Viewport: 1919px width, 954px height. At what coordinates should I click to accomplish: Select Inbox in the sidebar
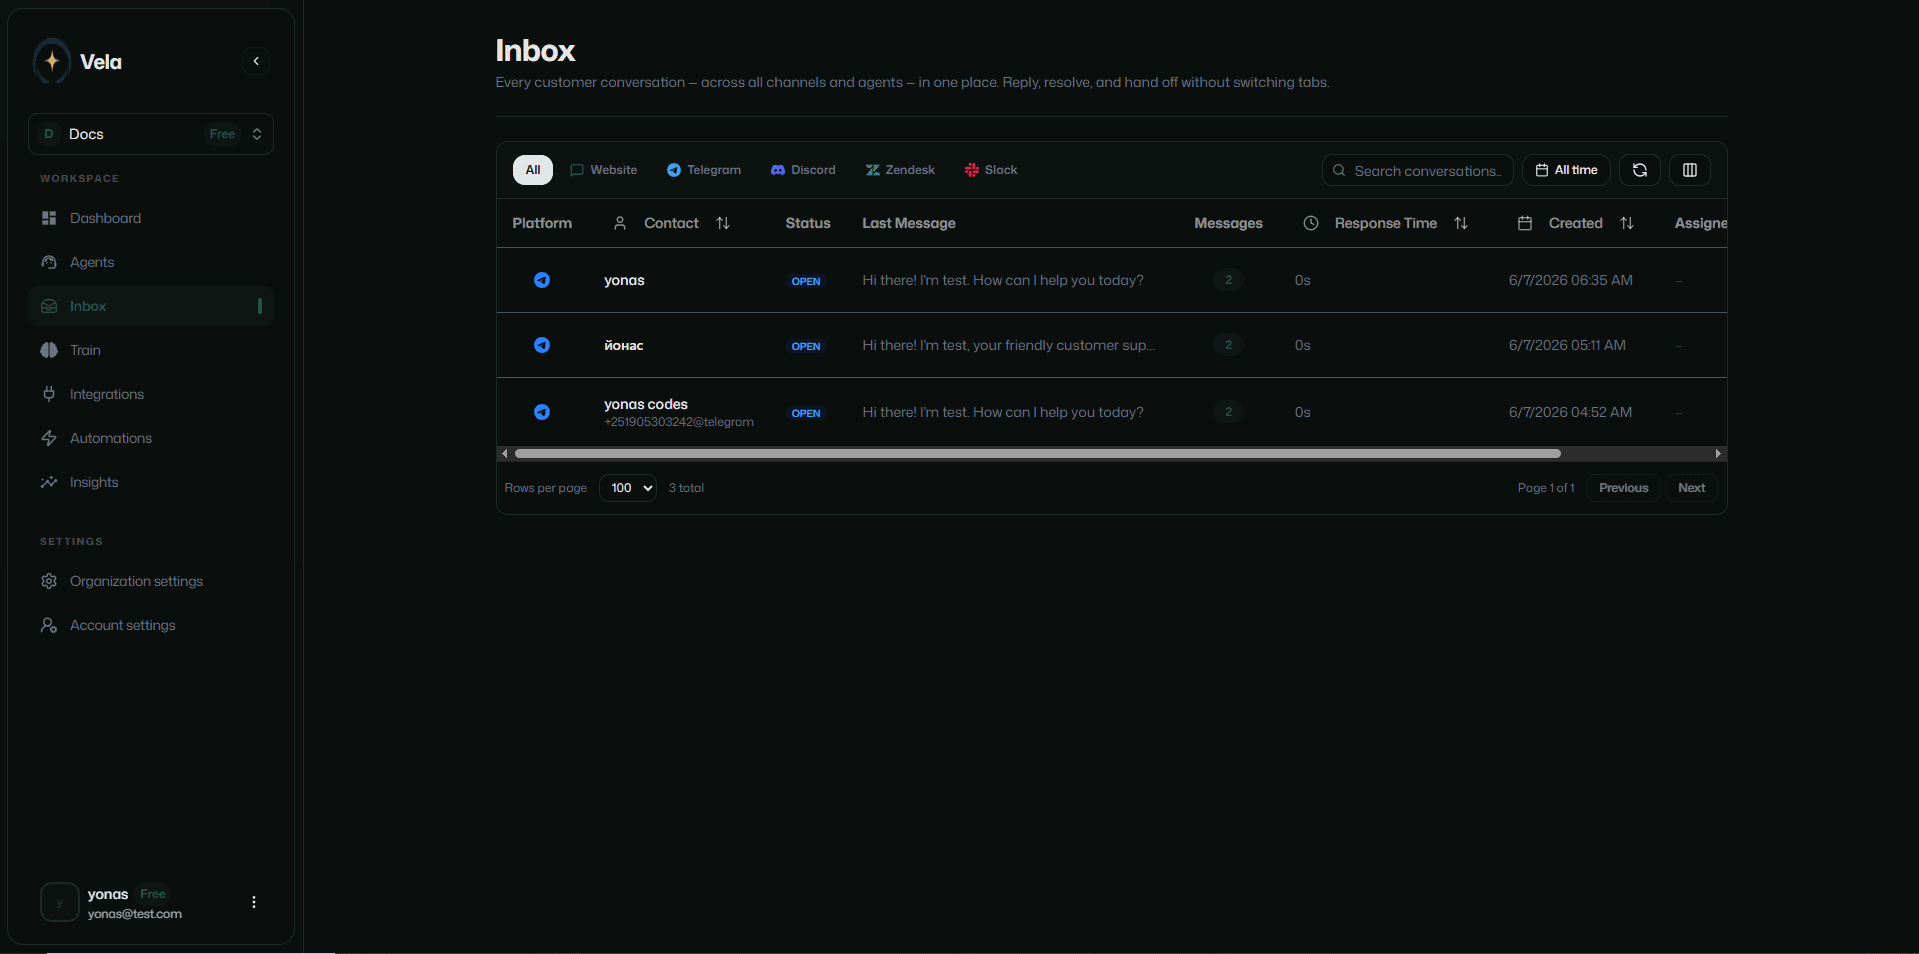151,306
